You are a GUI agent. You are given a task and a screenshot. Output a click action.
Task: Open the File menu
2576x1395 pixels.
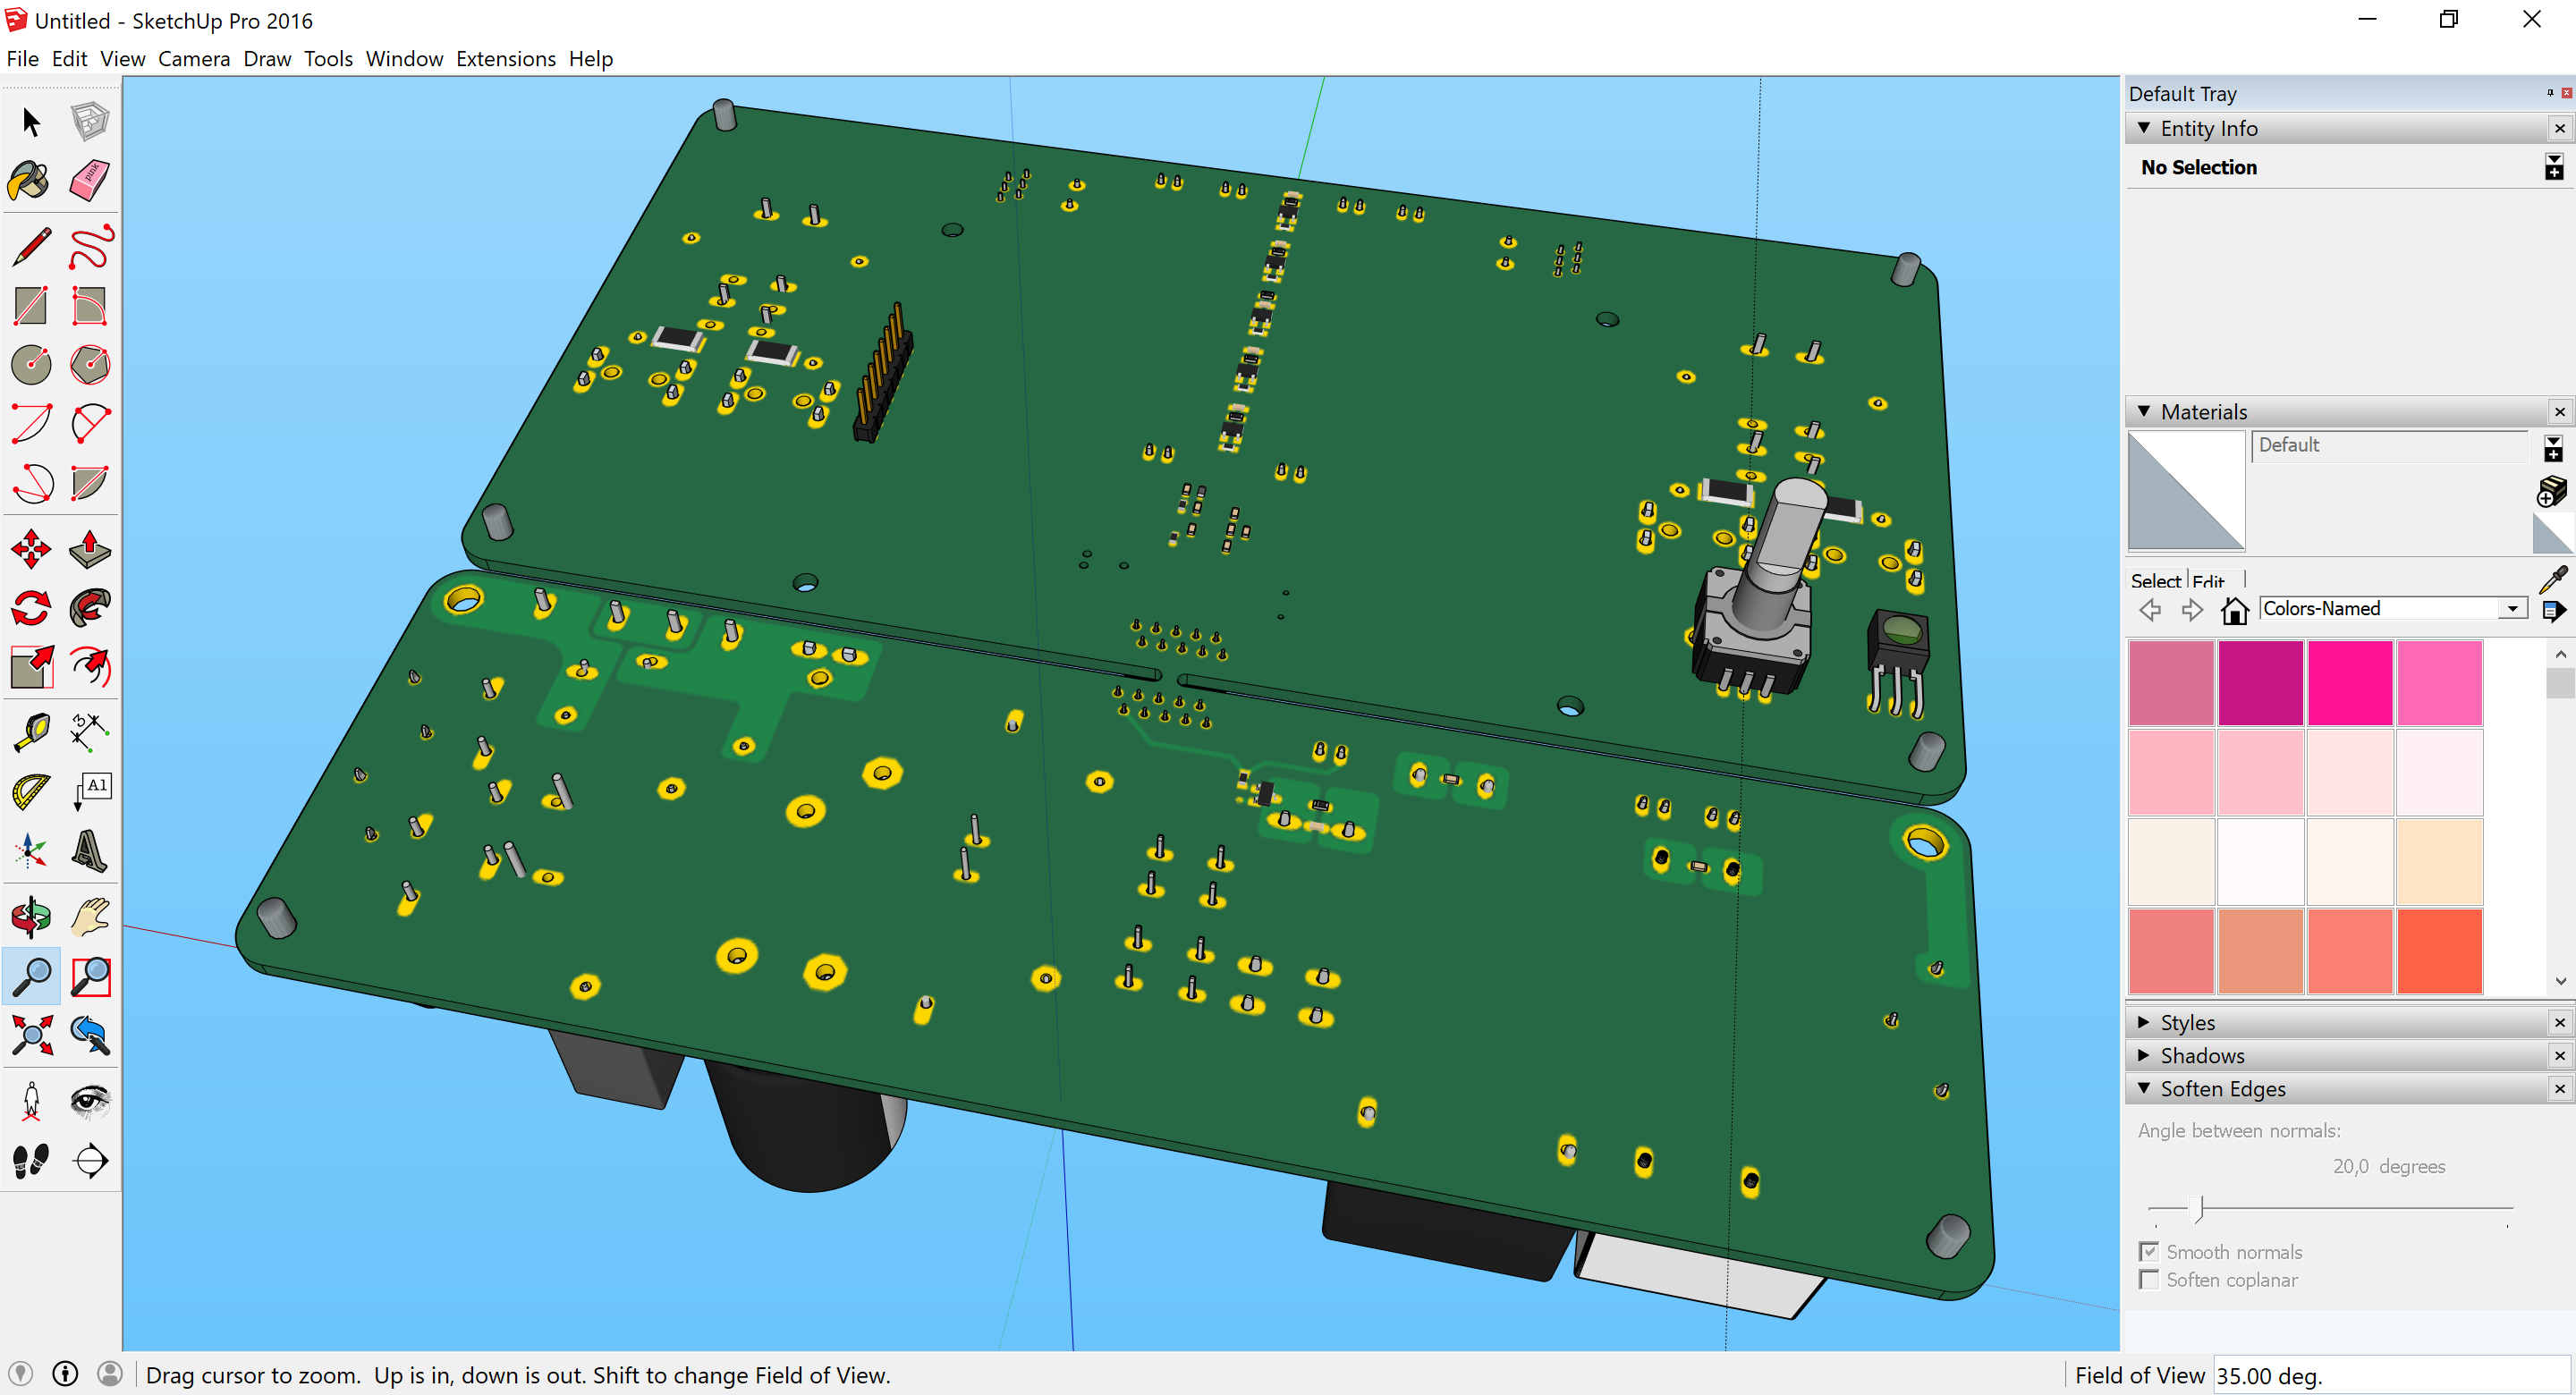tap(22, 59)
